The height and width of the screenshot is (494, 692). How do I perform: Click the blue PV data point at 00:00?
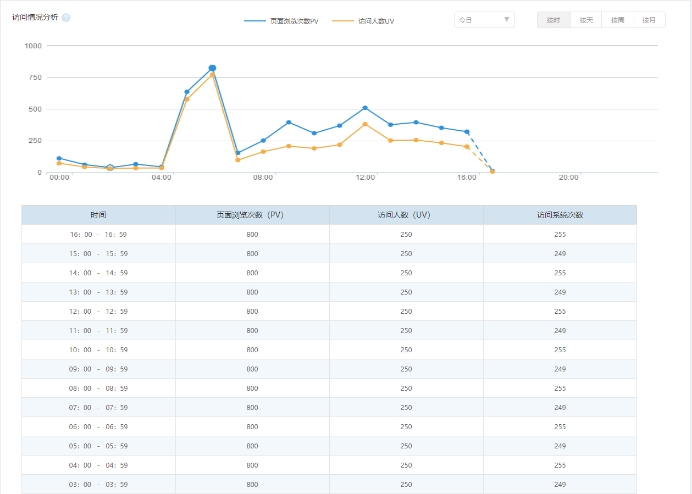pos(59,158)
